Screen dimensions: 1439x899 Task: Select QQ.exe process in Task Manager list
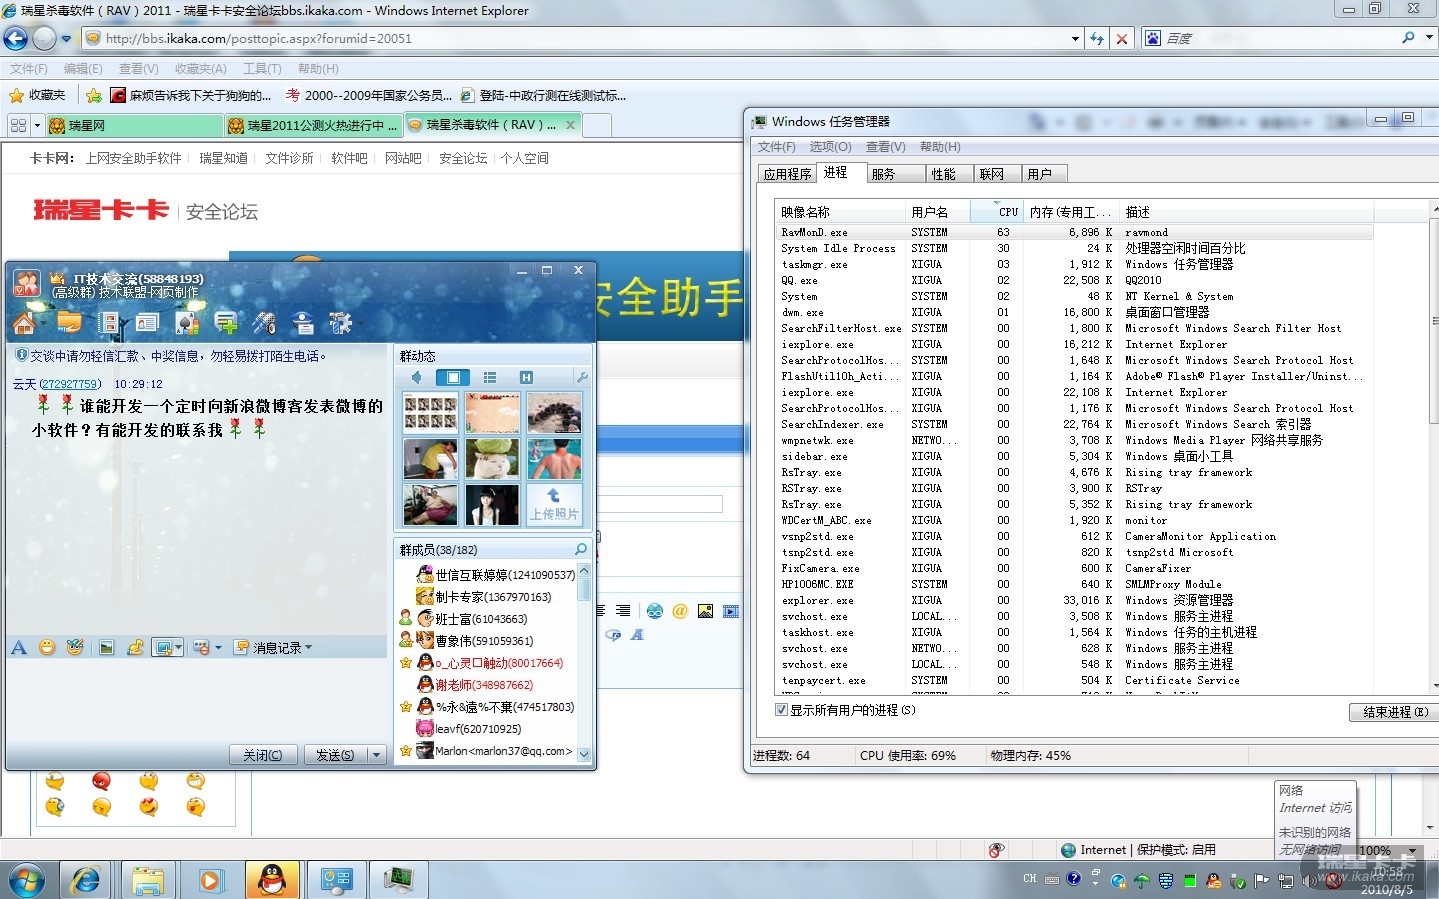1076,280
